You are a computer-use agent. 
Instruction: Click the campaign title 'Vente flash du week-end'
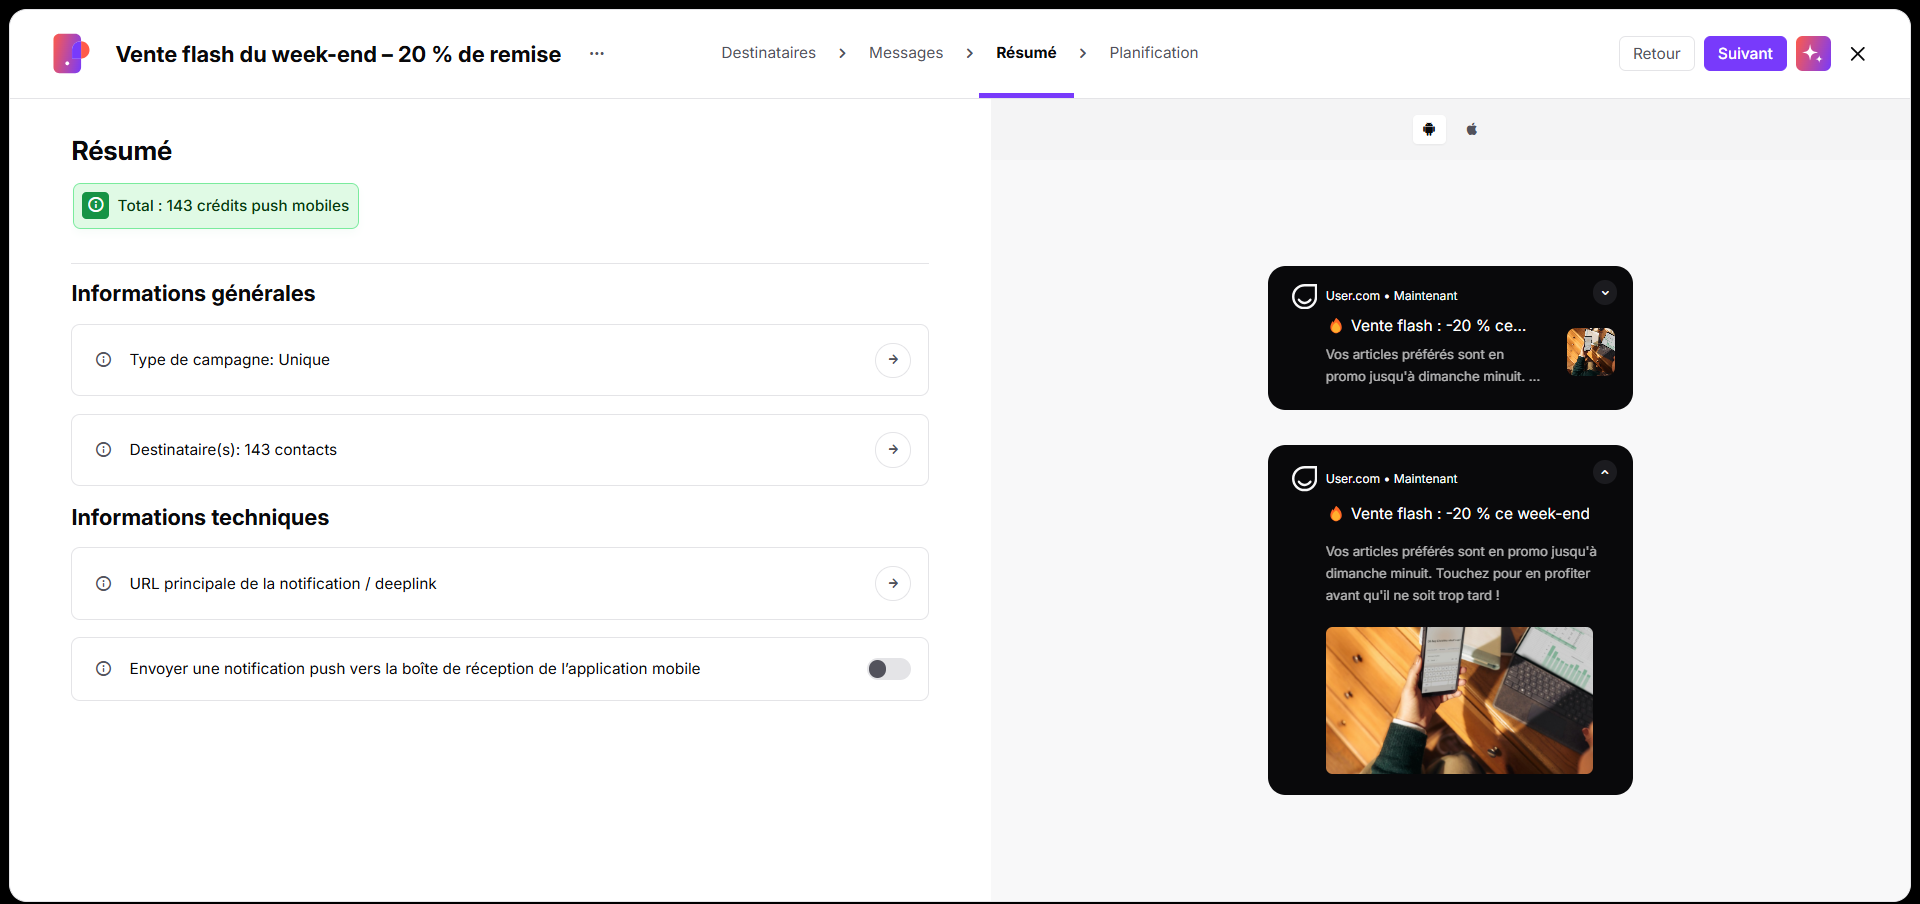tap(338, 54)
